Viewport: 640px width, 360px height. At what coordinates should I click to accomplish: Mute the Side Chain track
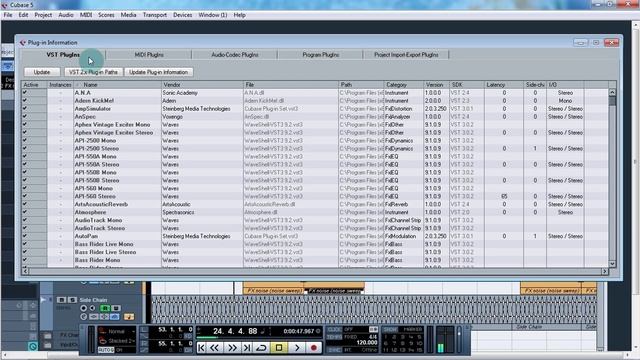(61, 300)
